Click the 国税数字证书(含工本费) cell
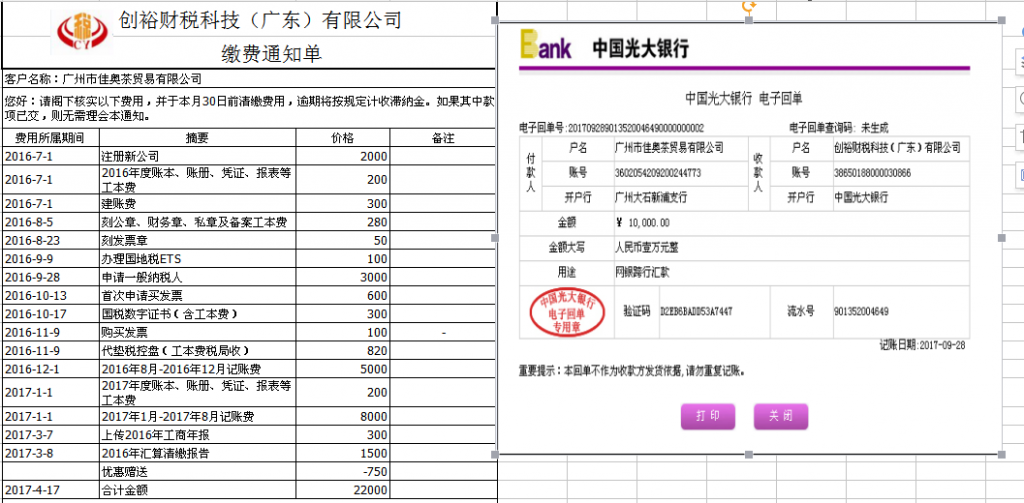Viewport: 1024px width, 503px height. point(198,314)
